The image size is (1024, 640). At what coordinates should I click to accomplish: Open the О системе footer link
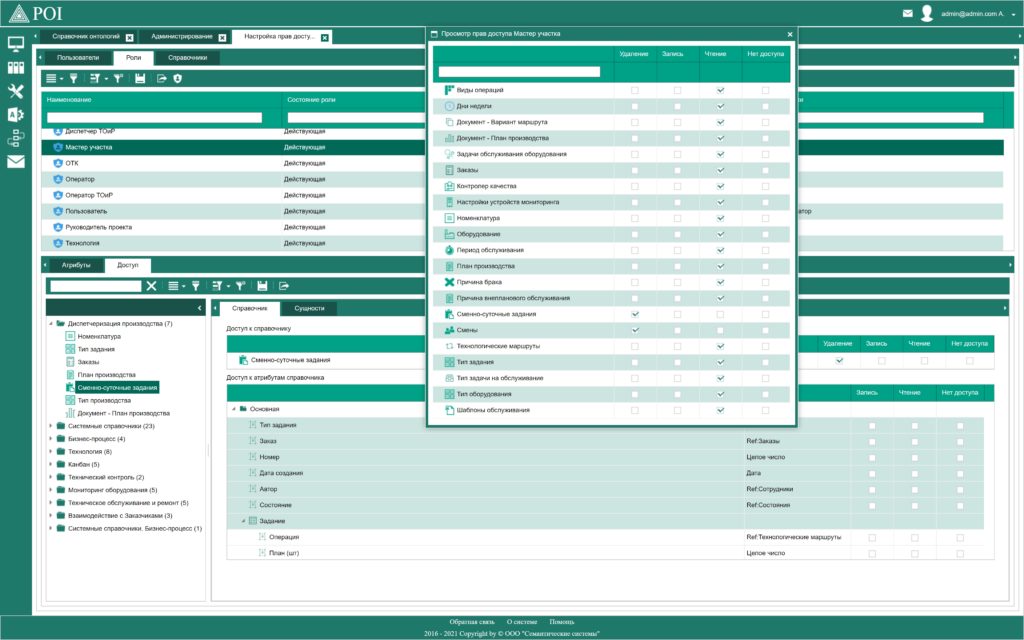[522, 622]
